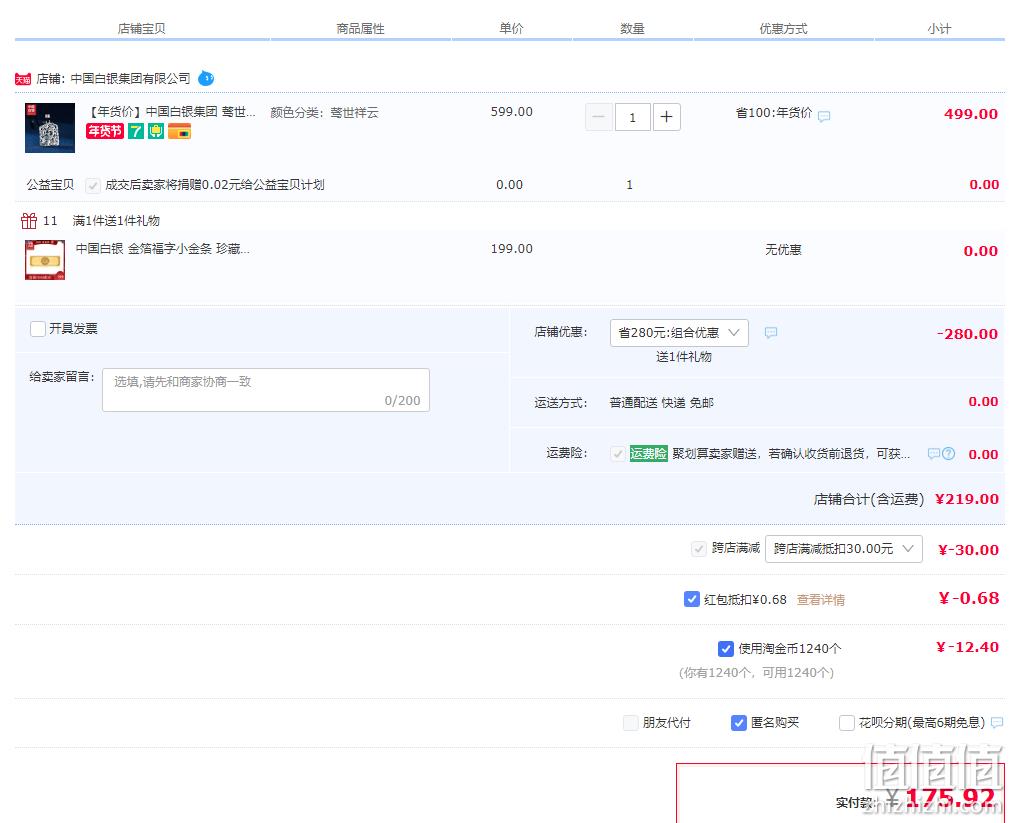Click the 店铺宝贝 column header
This screenshot has height=823, width=1012.
[141, 28]
